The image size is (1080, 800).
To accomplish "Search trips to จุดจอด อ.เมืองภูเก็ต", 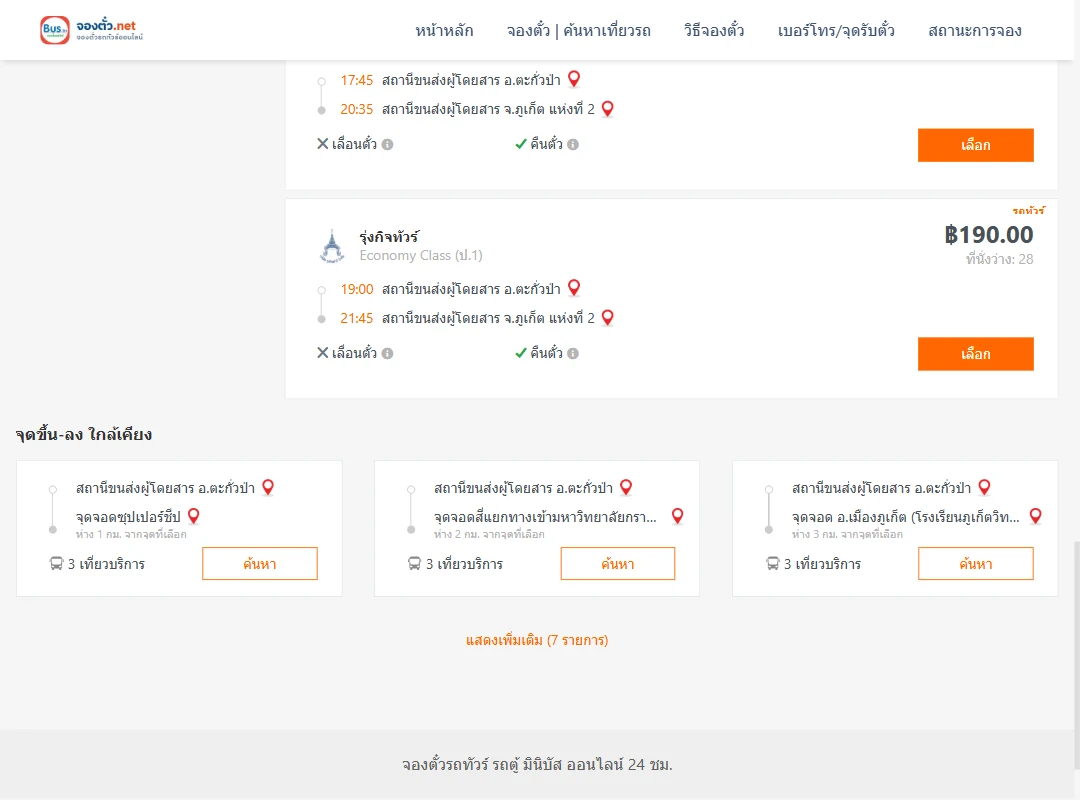I will [x=975, y=564].
